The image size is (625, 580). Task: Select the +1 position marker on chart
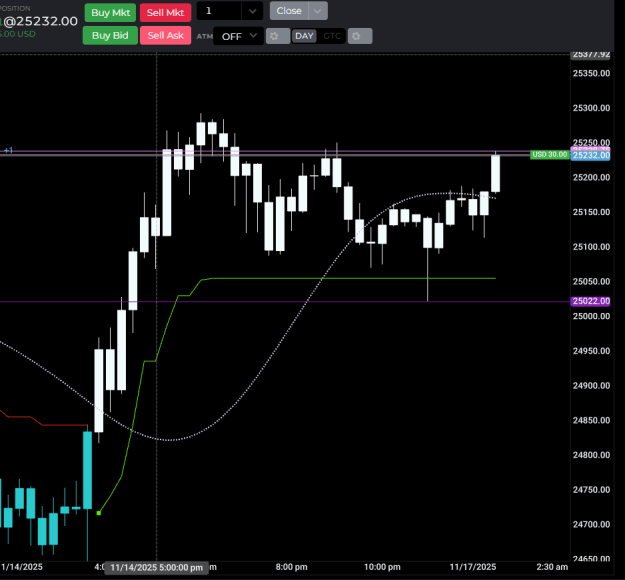coord(8,150)
